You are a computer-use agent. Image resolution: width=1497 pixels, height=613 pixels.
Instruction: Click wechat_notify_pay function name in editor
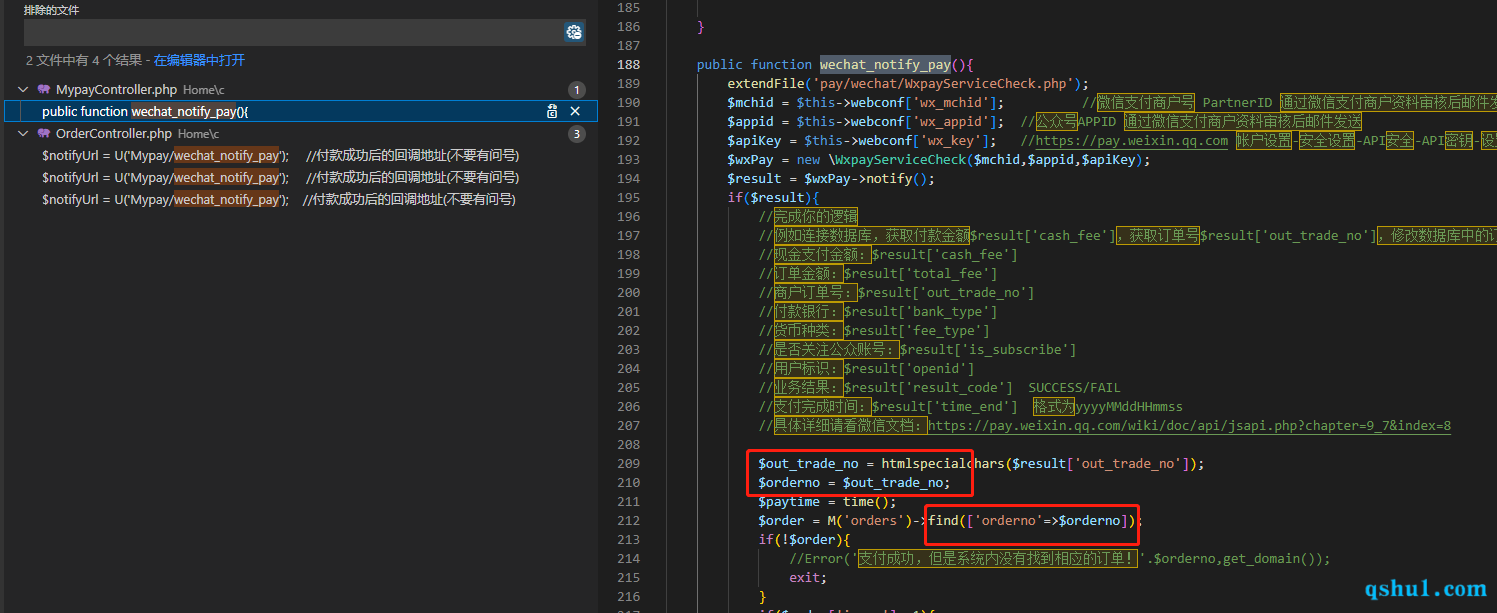pyautogui.click(x=884, y=65)
